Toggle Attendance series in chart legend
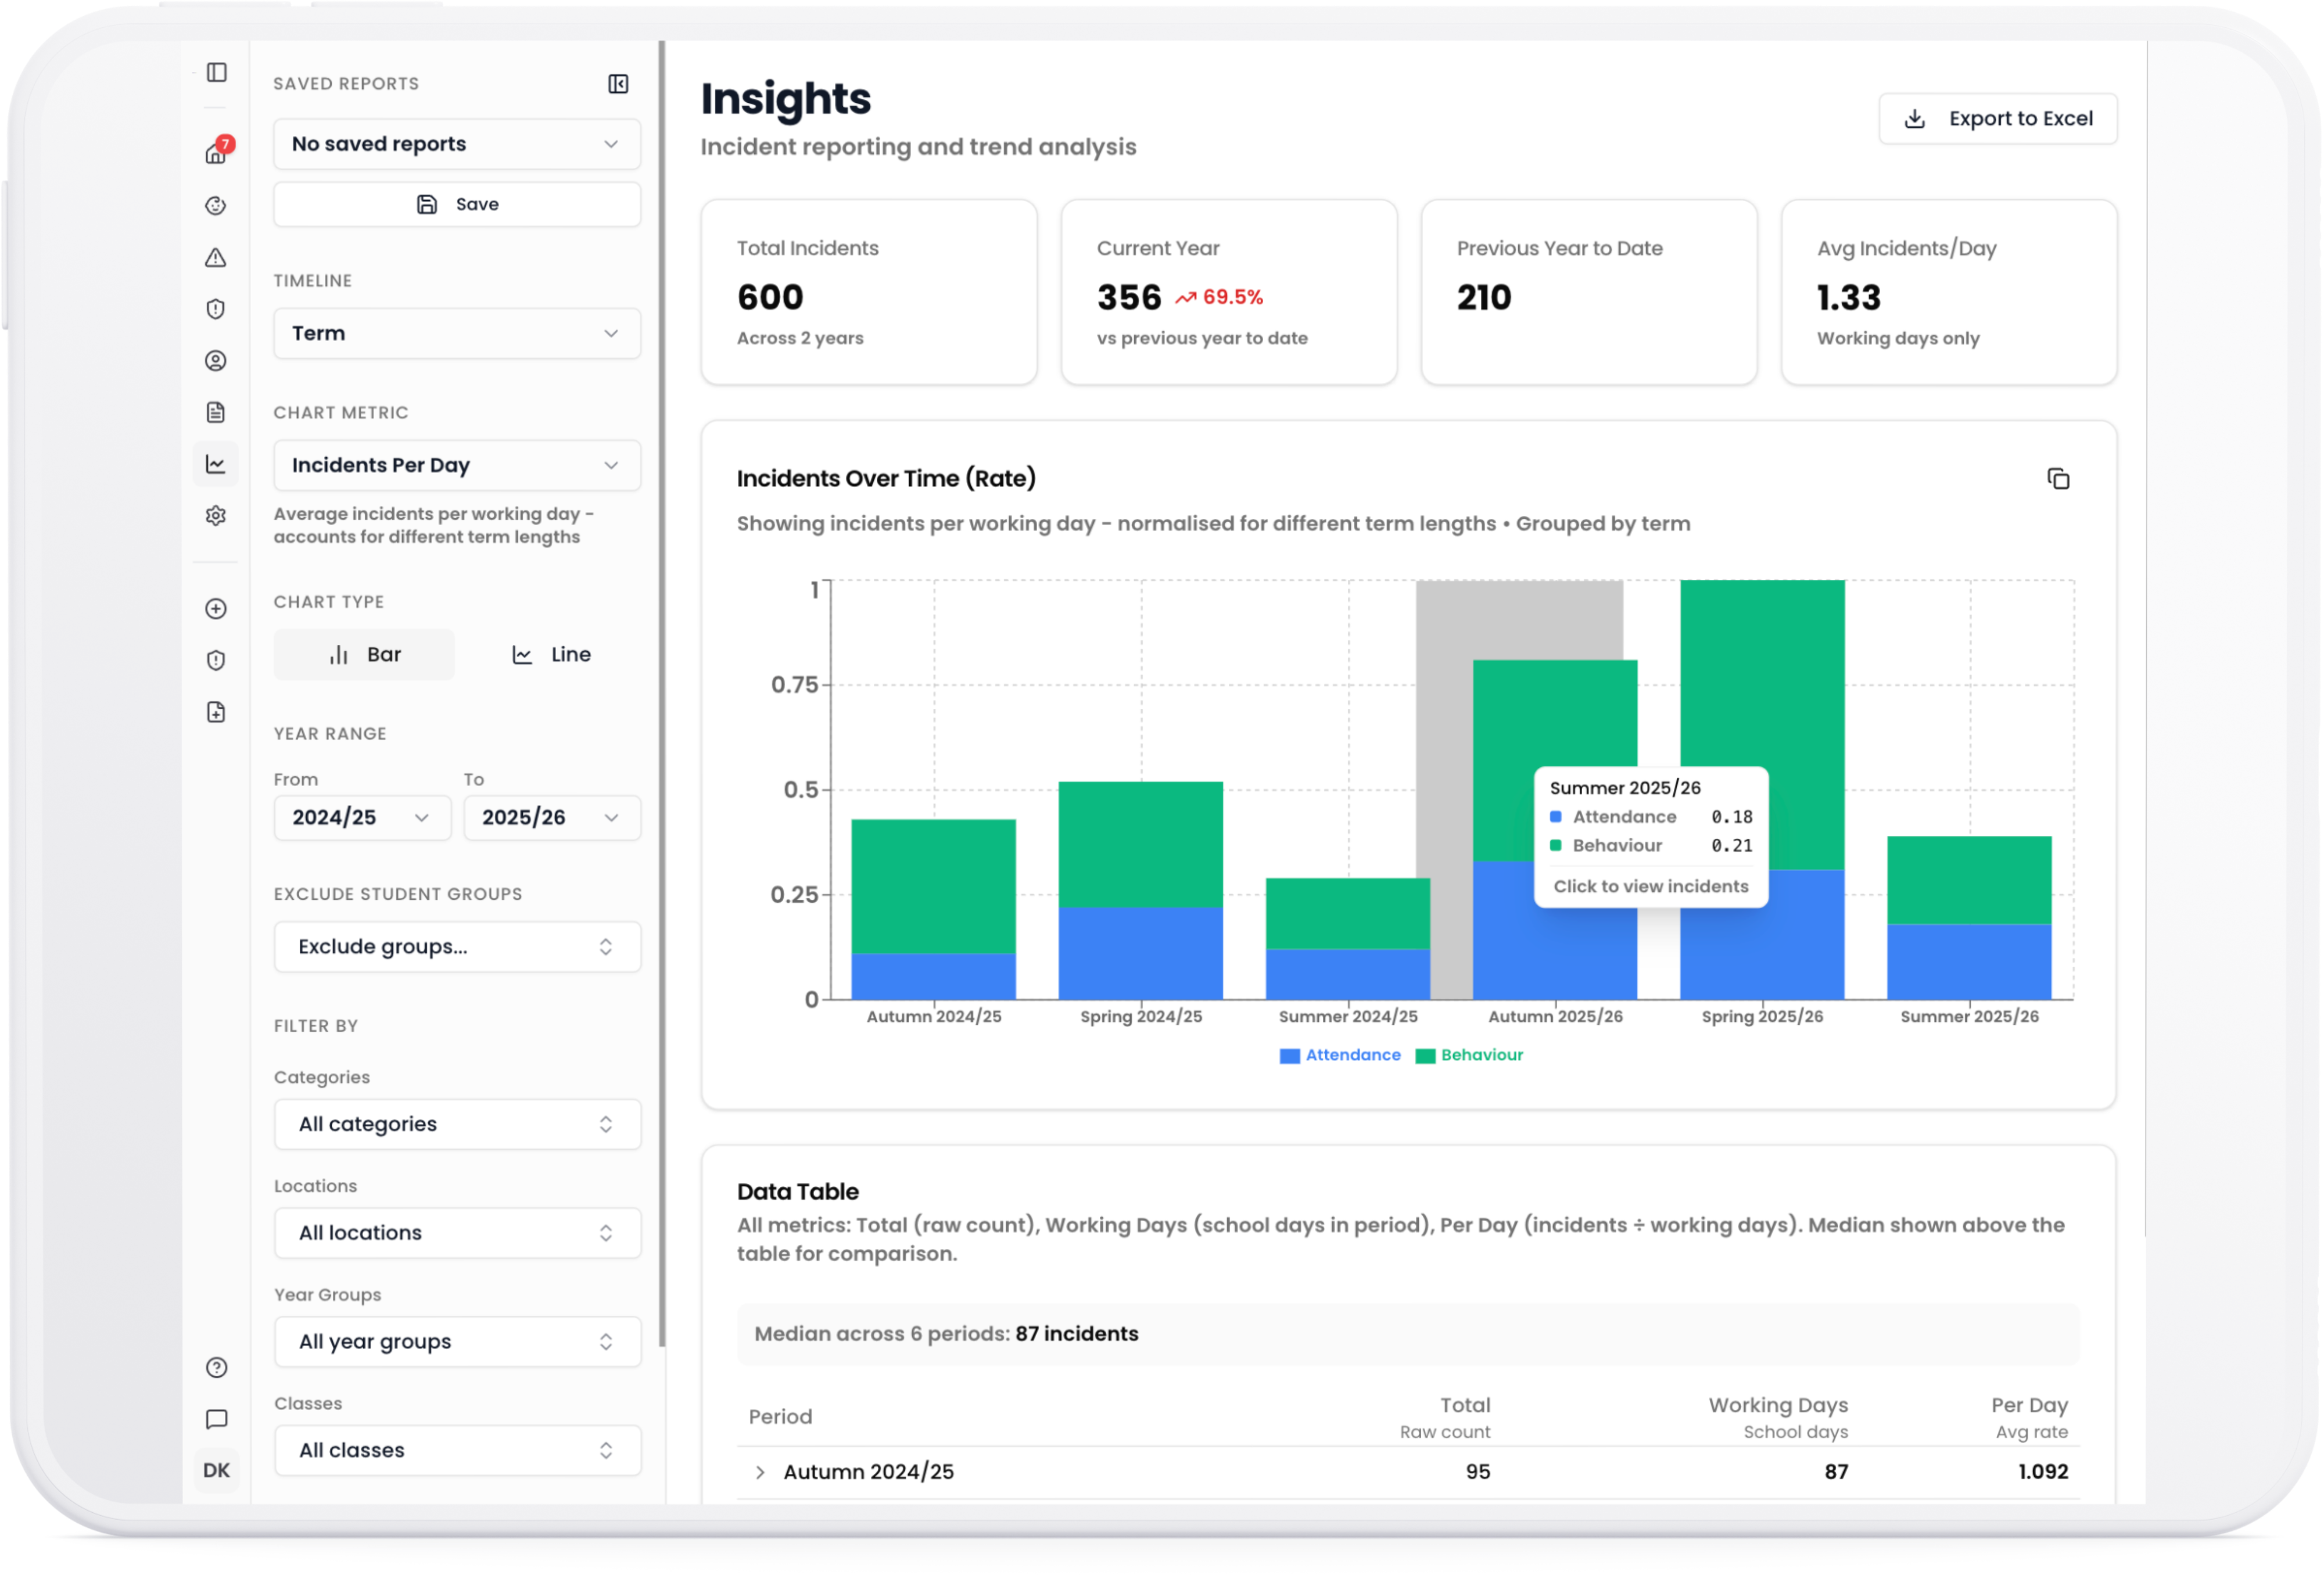Screen dimensions: 2324x1575 click(1340, 1055)
